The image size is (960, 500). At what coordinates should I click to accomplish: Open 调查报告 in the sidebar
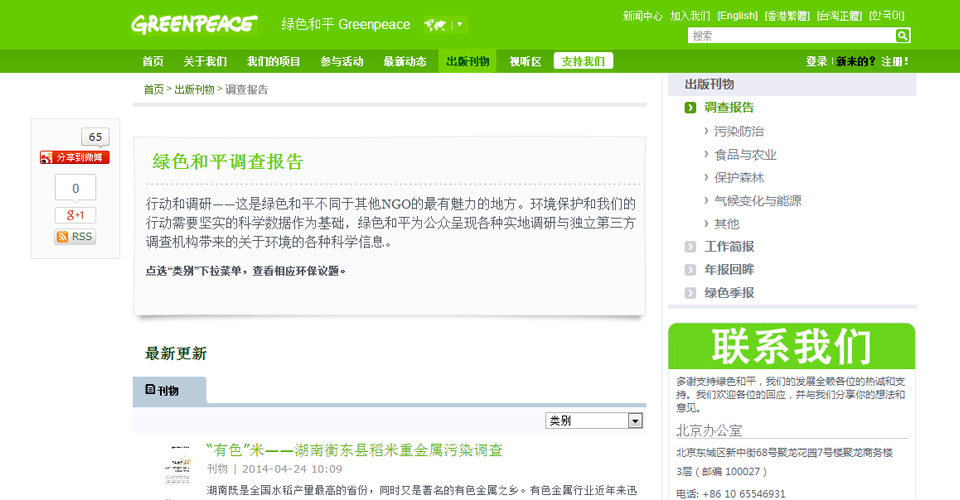[x=729, y=108]
